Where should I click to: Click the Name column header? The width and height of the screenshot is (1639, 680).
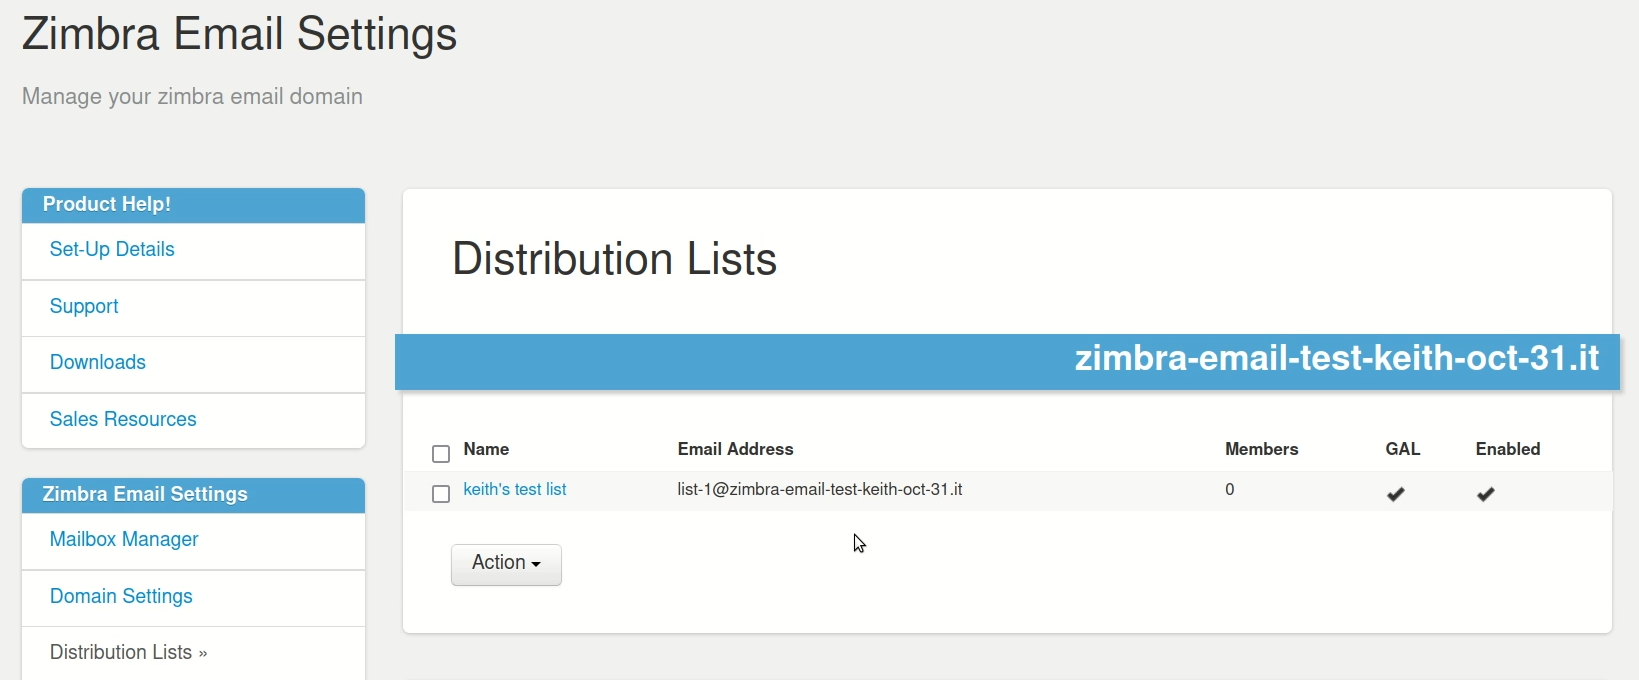click(484, 449)
